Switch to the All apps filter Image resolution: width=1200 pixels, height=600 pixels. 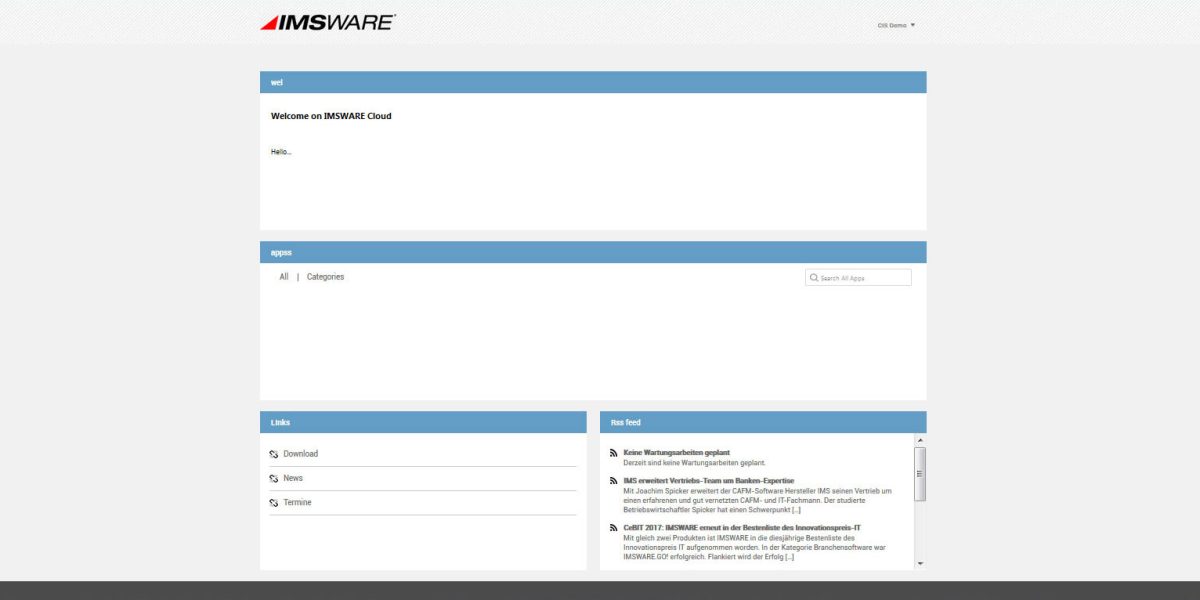284,276
